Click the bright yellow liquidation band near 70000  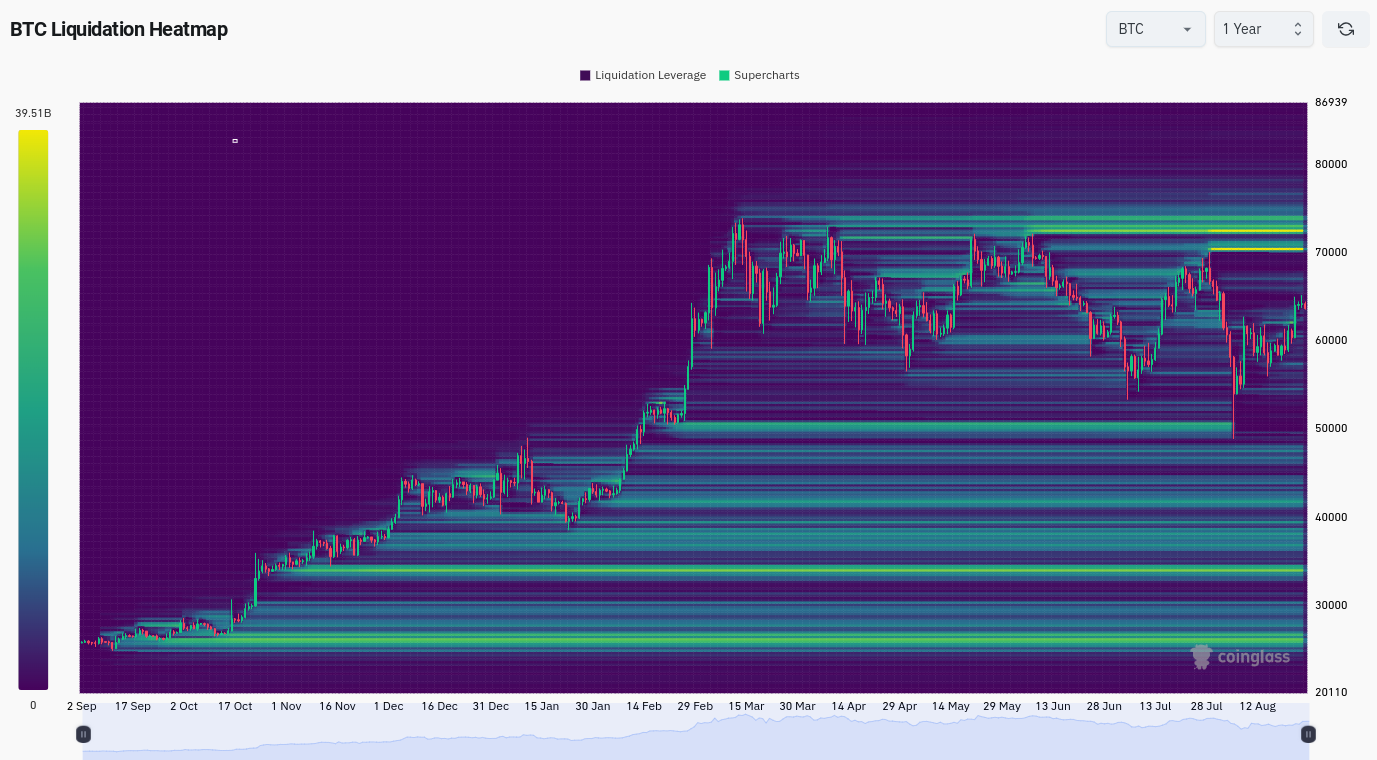[1256, 249]
